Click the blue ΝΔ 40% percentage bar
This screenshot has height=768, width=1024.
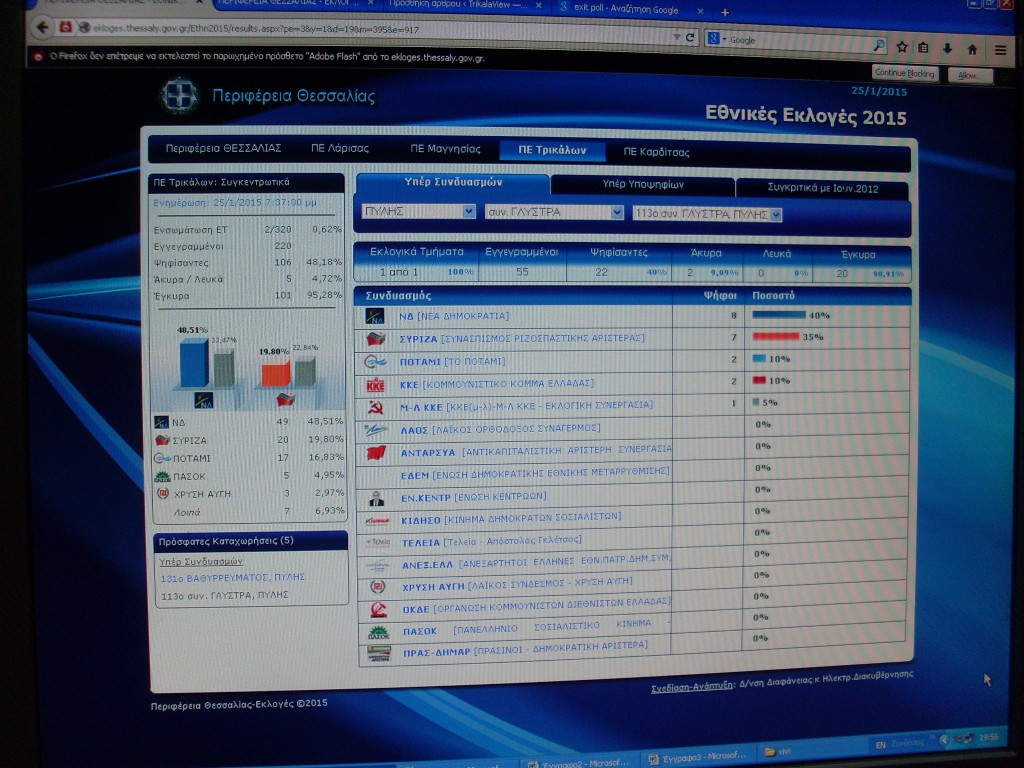click(x=778, y=315)
